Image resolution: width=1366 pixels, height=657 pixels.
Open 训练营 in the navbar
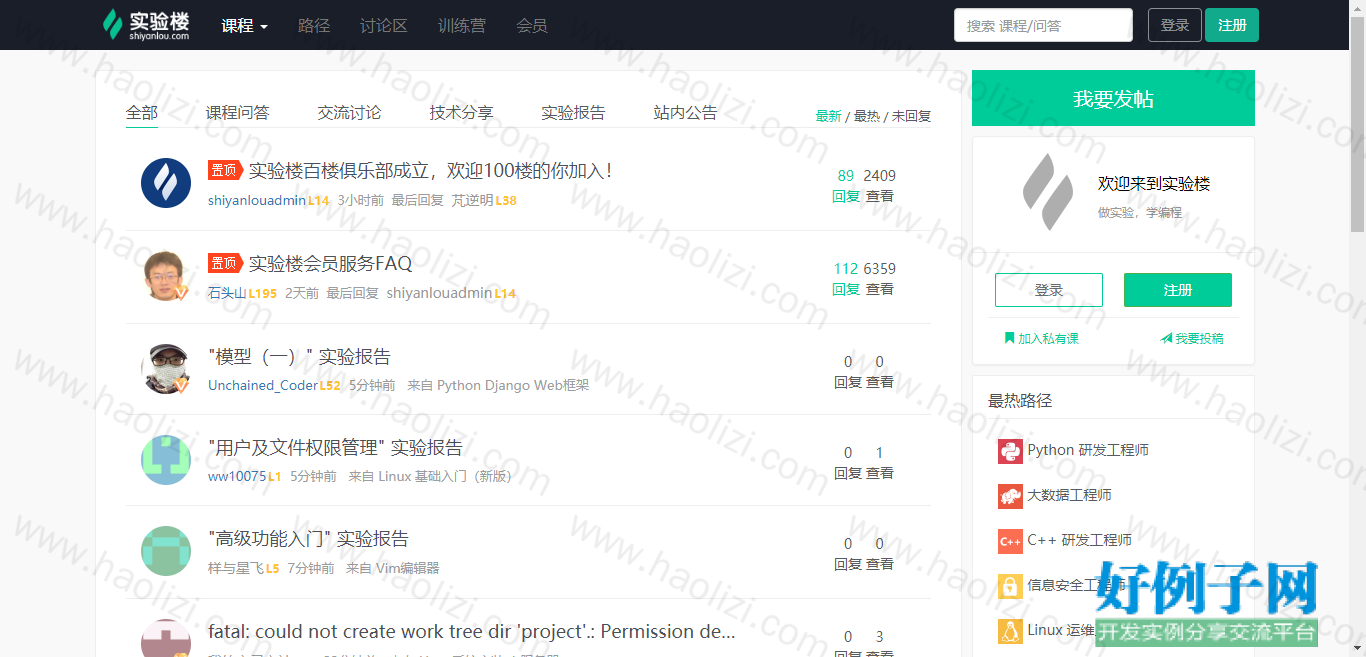pos(462,26)
